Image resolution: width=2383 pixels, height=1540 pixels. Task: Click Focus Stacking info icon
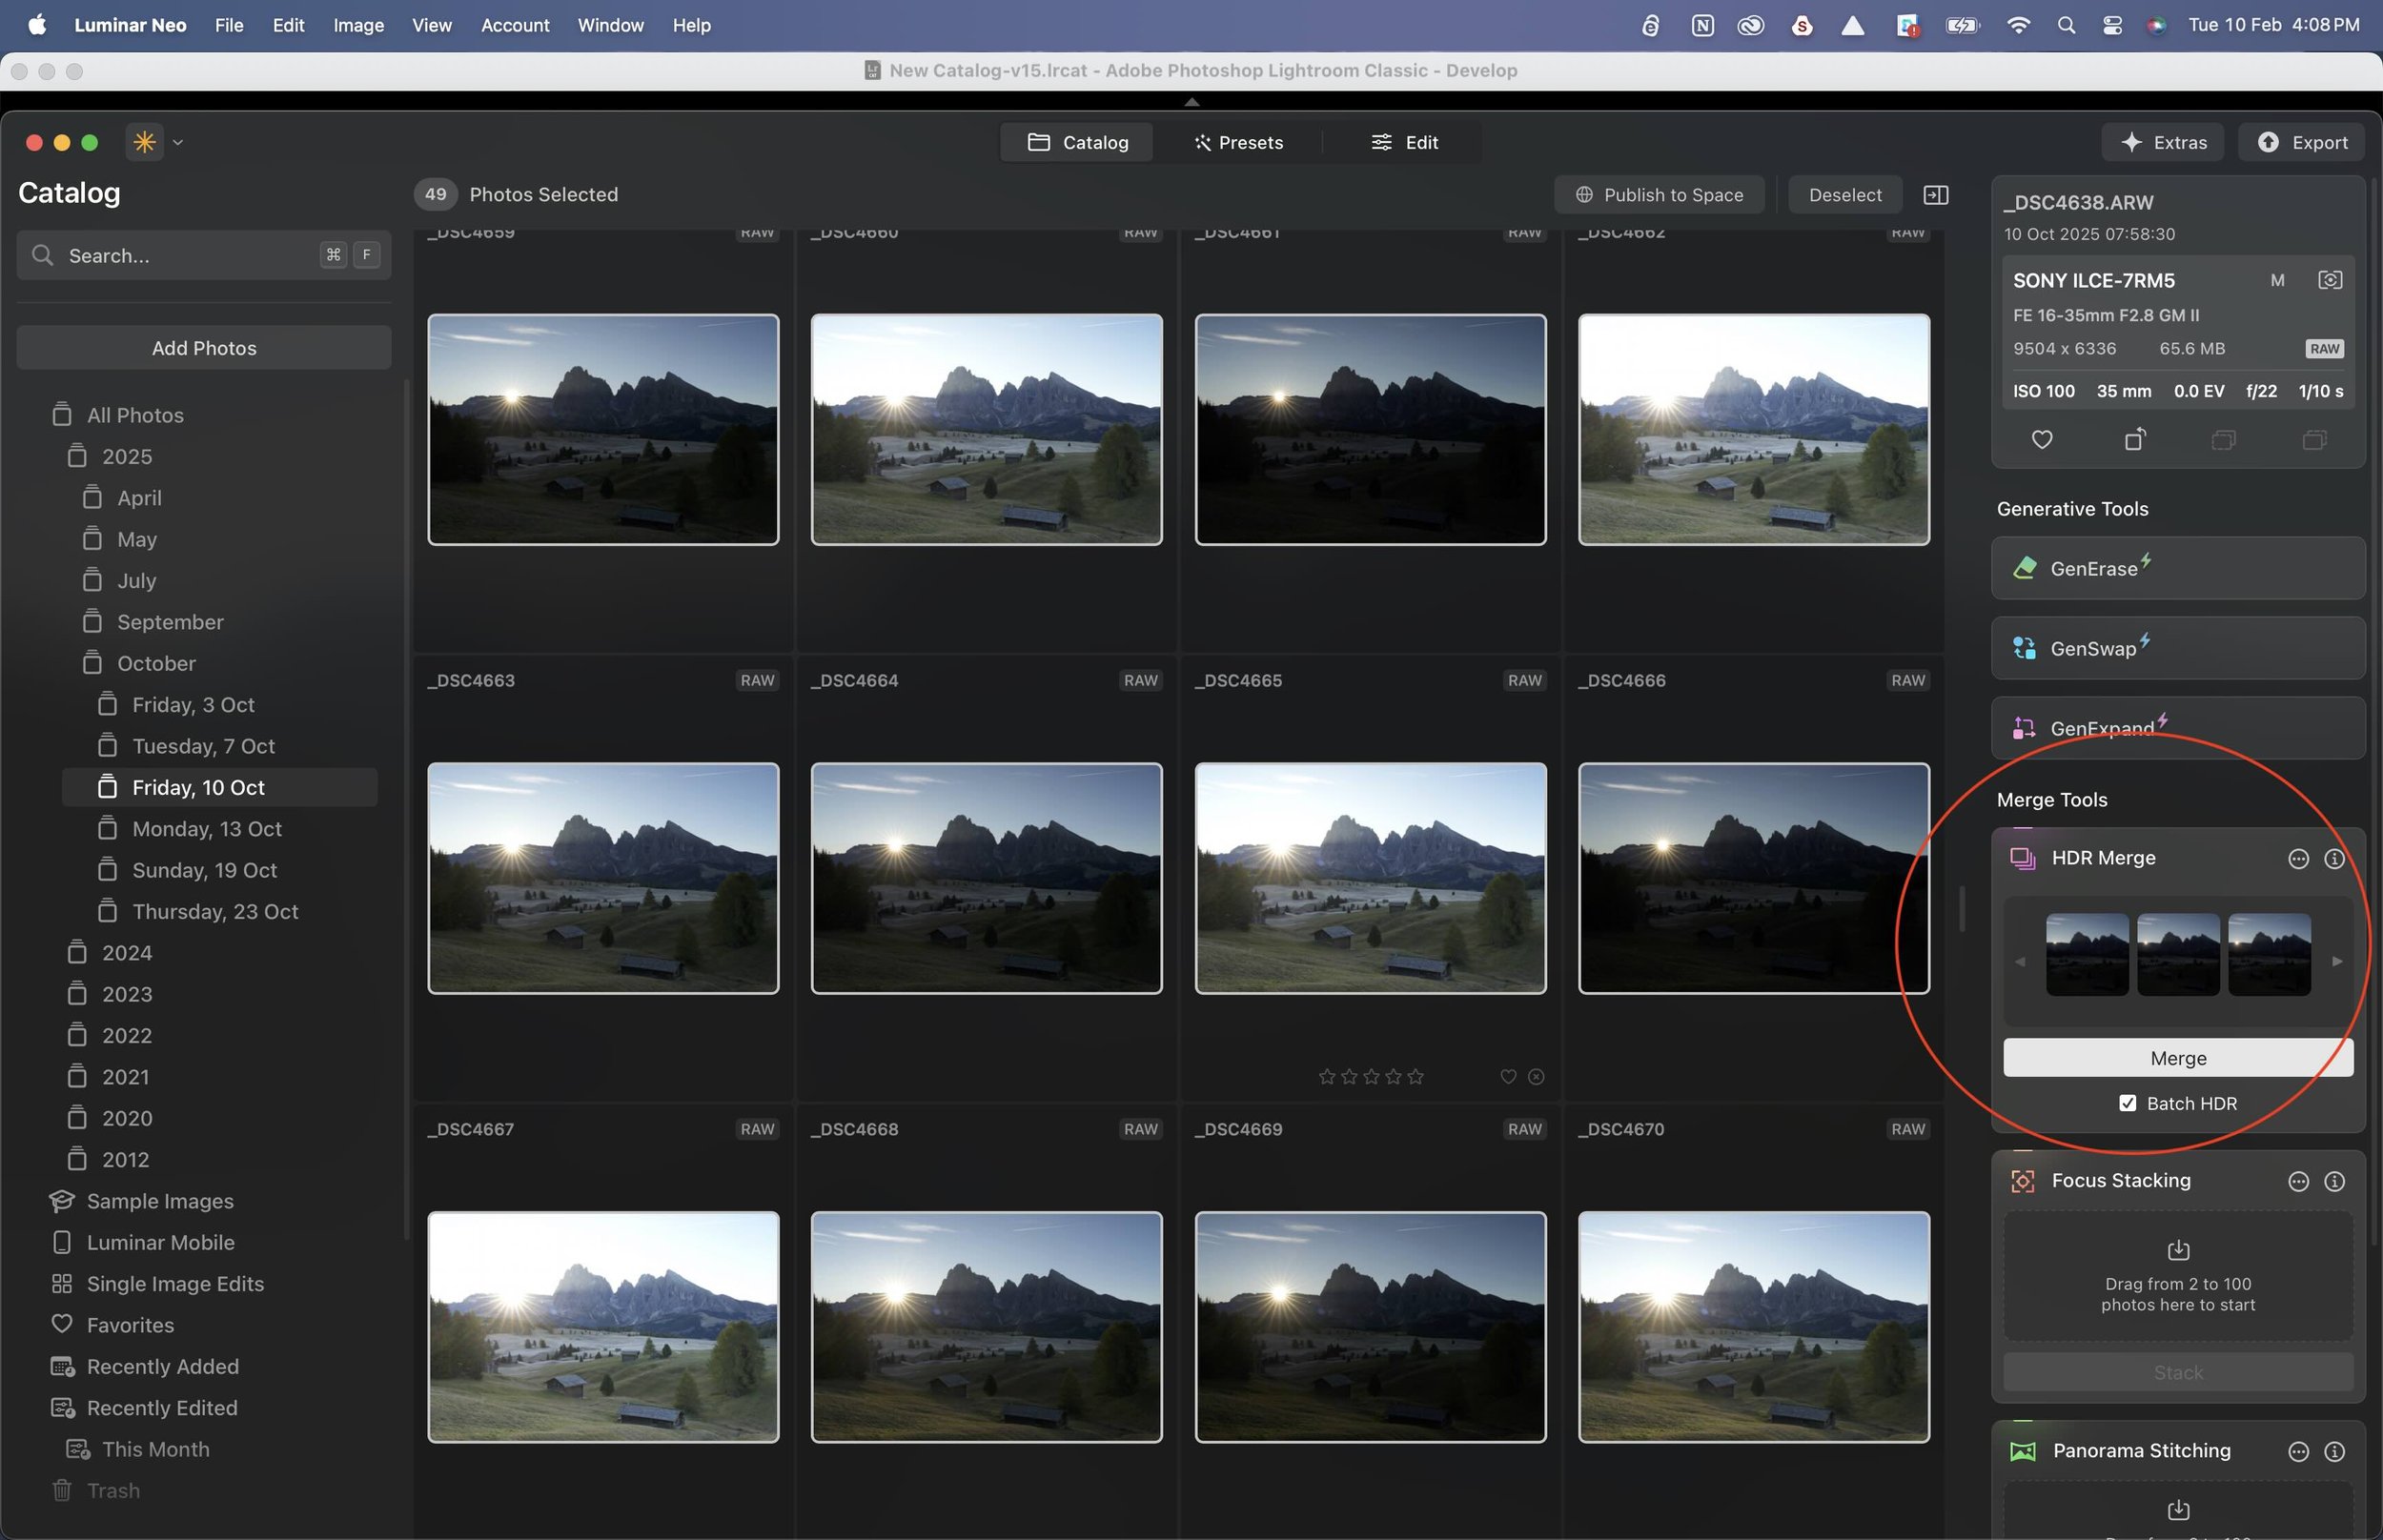2334,1182
